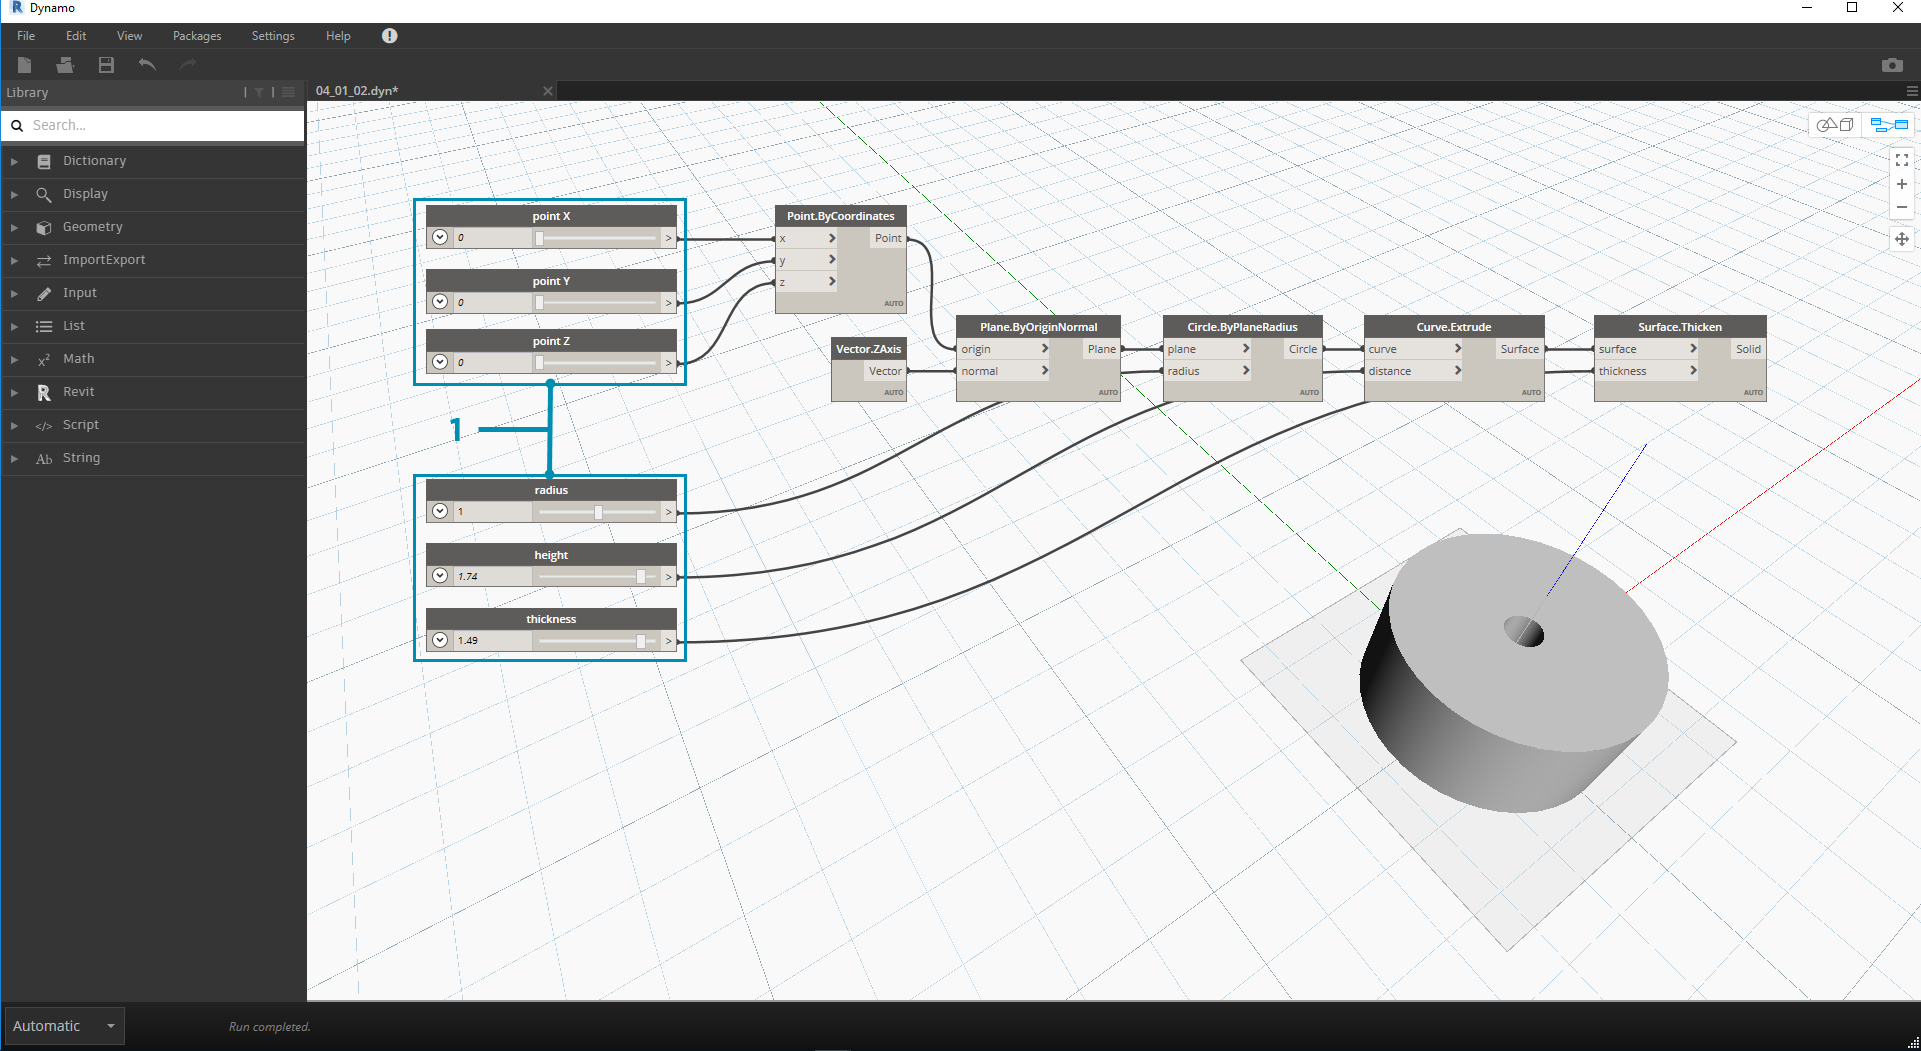Expand the radius slider settings chevron
The height and width of the screenshot is (1051, 1921).
440,512
